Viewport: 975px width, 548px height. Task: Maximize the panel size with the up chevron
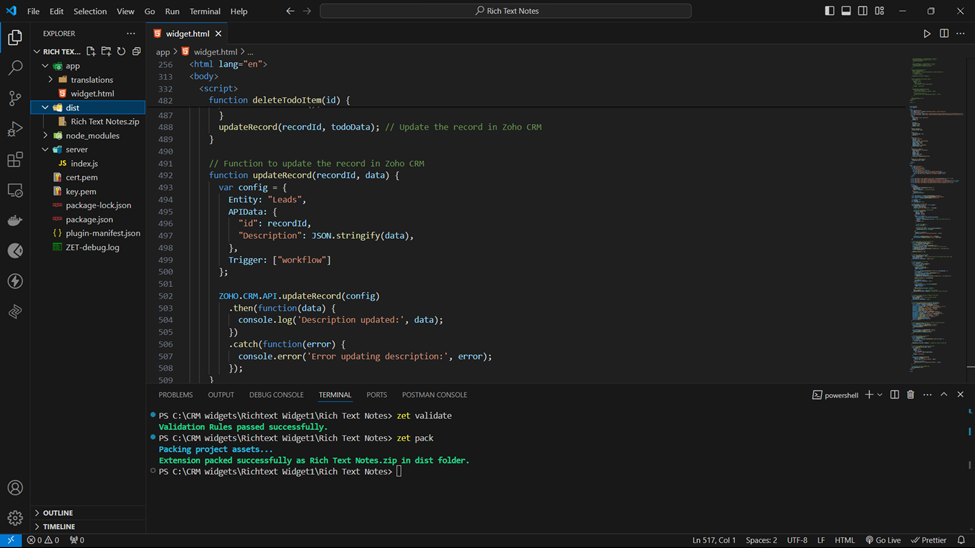pyautogui.click(x=943, y=395)
